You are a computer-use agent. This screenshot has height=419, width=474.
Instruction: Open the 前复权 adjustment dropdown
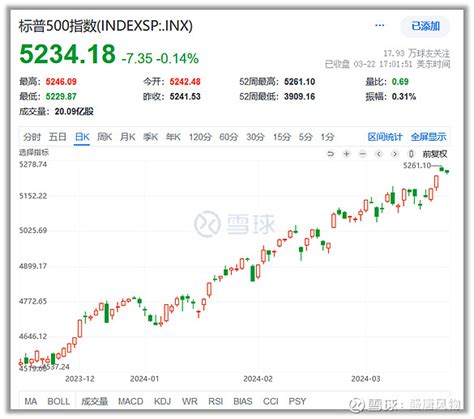(x=435, y=154)
